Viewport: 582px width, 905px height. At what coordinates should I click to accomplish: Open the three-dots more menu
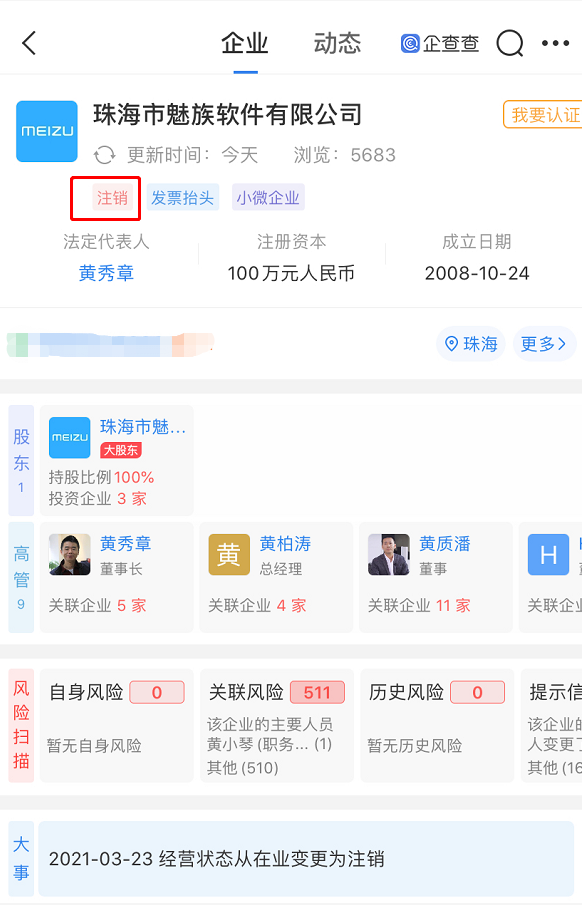coord(555,43)
